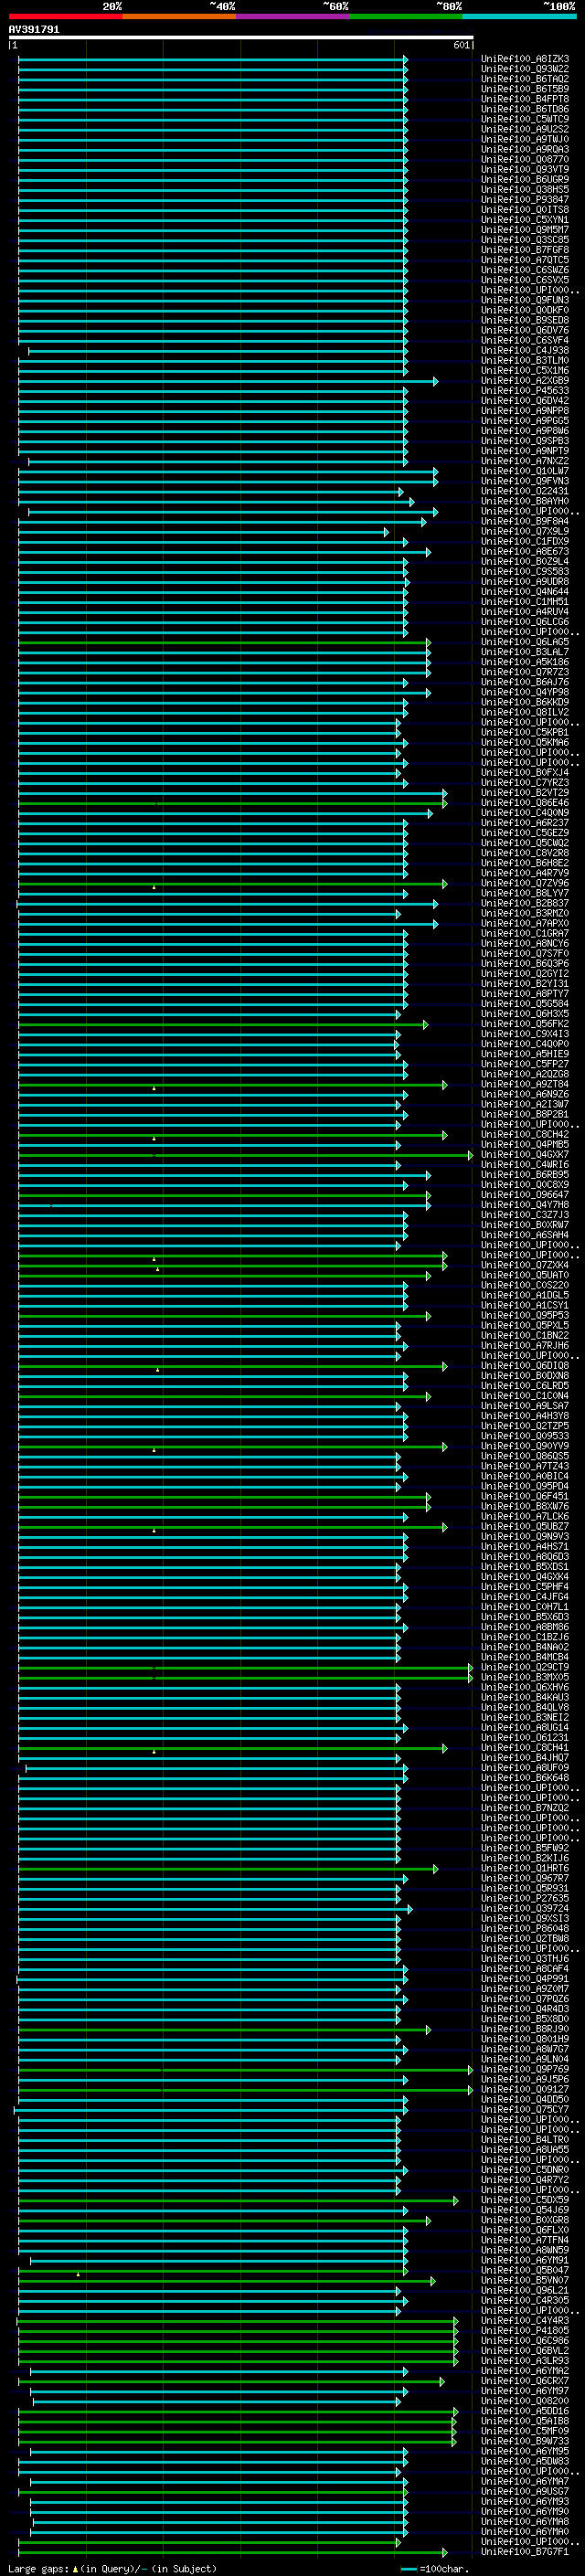Select UniRef100_O96647 label

click(x=524, y=1195)
